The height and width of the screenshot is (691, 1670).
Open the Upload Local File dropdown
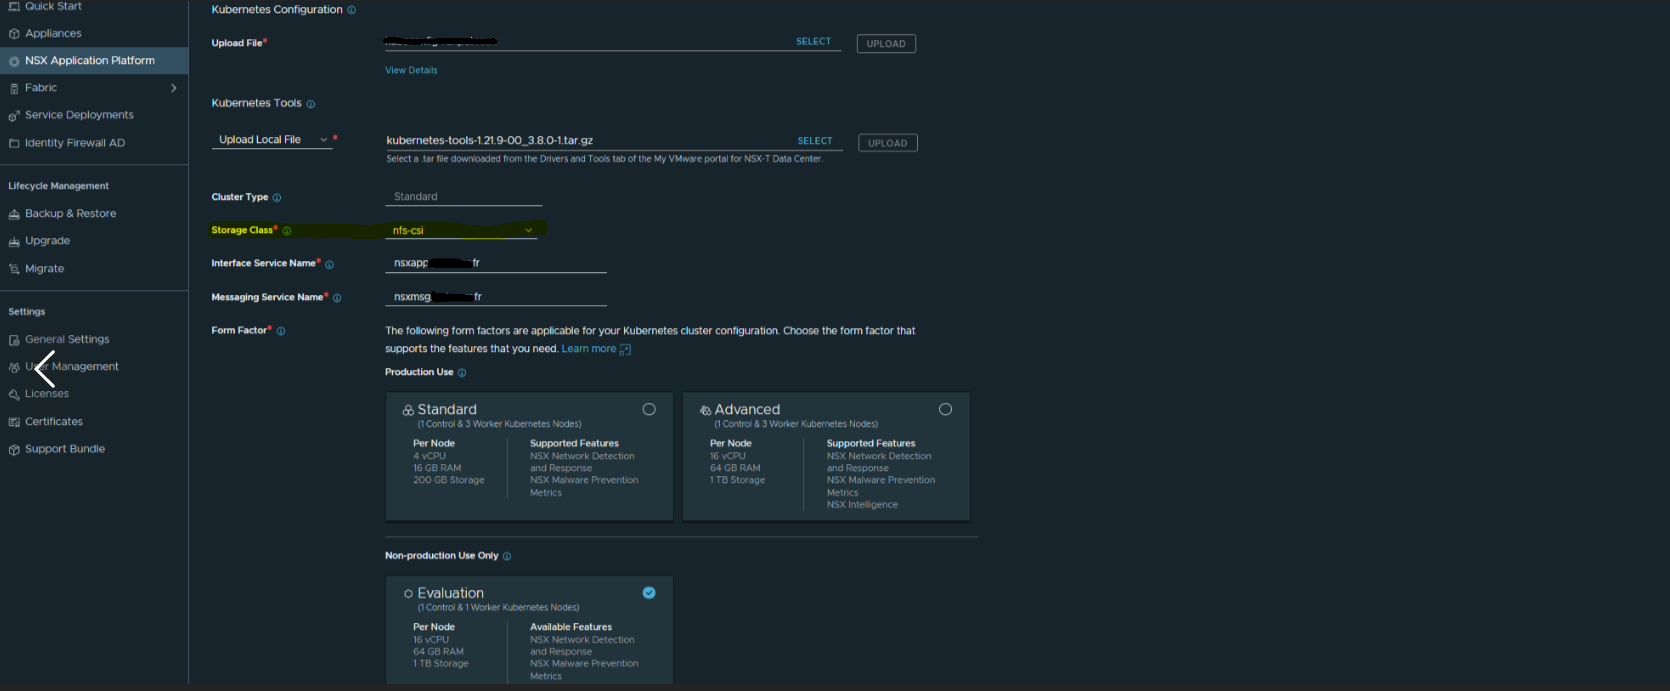click(272, 140)
